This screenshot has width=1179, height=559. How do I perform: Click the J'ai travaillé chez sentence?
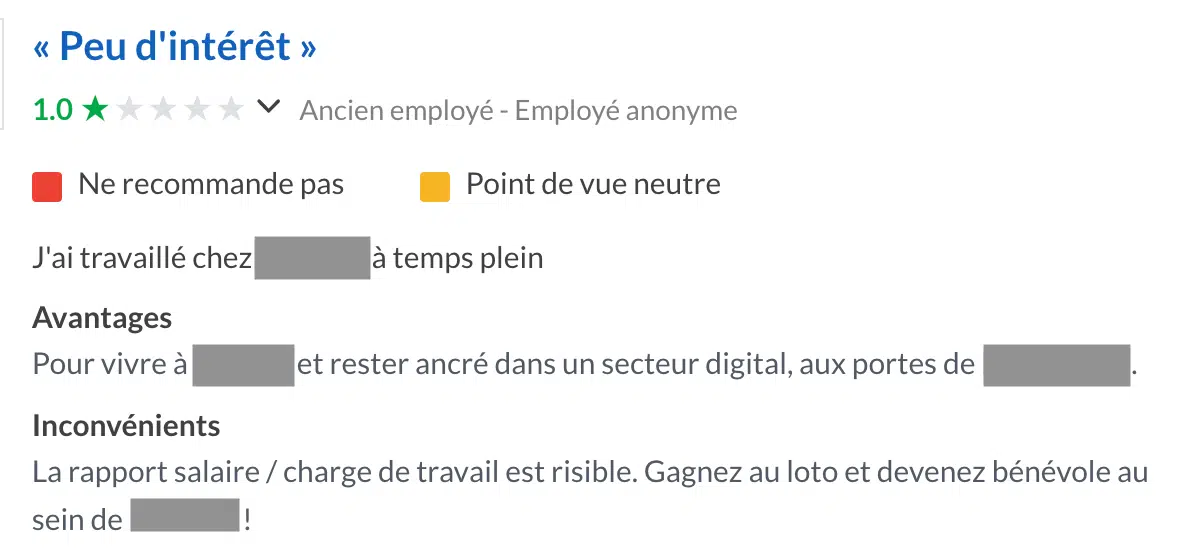pos(287,258)
